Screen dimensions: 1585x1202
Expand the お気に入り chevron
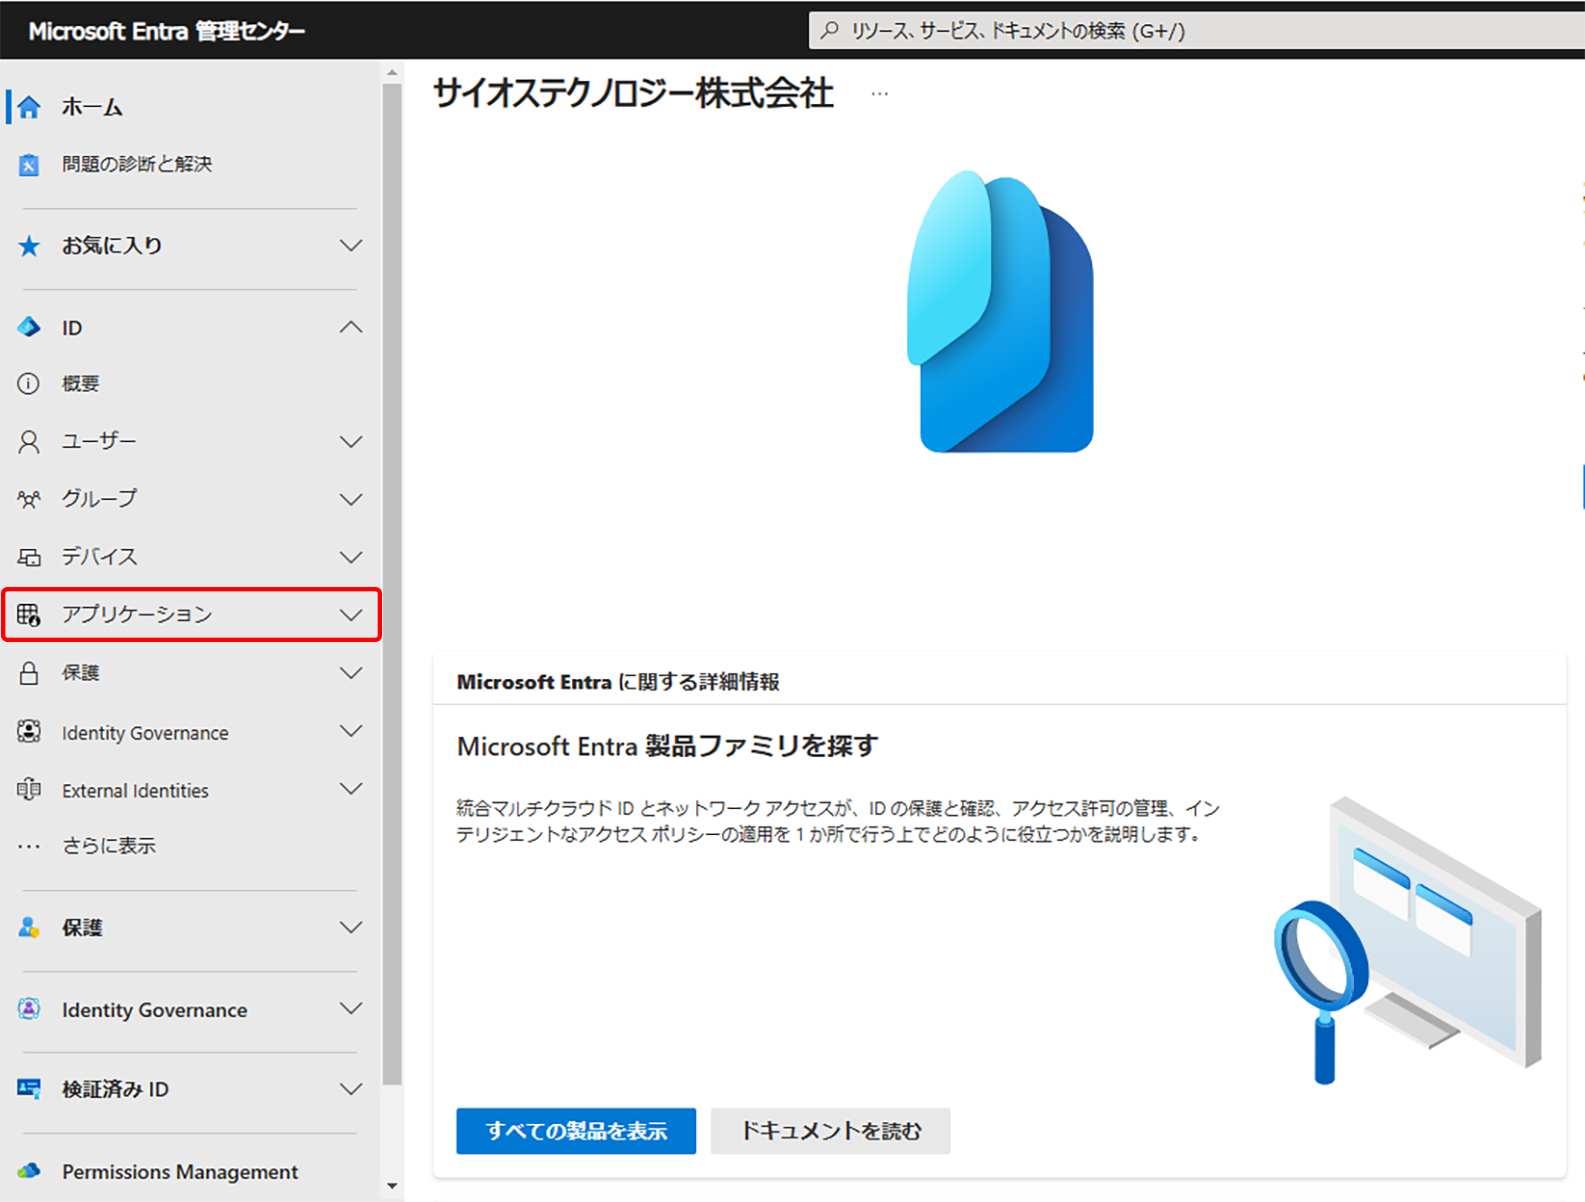(351, 246)
